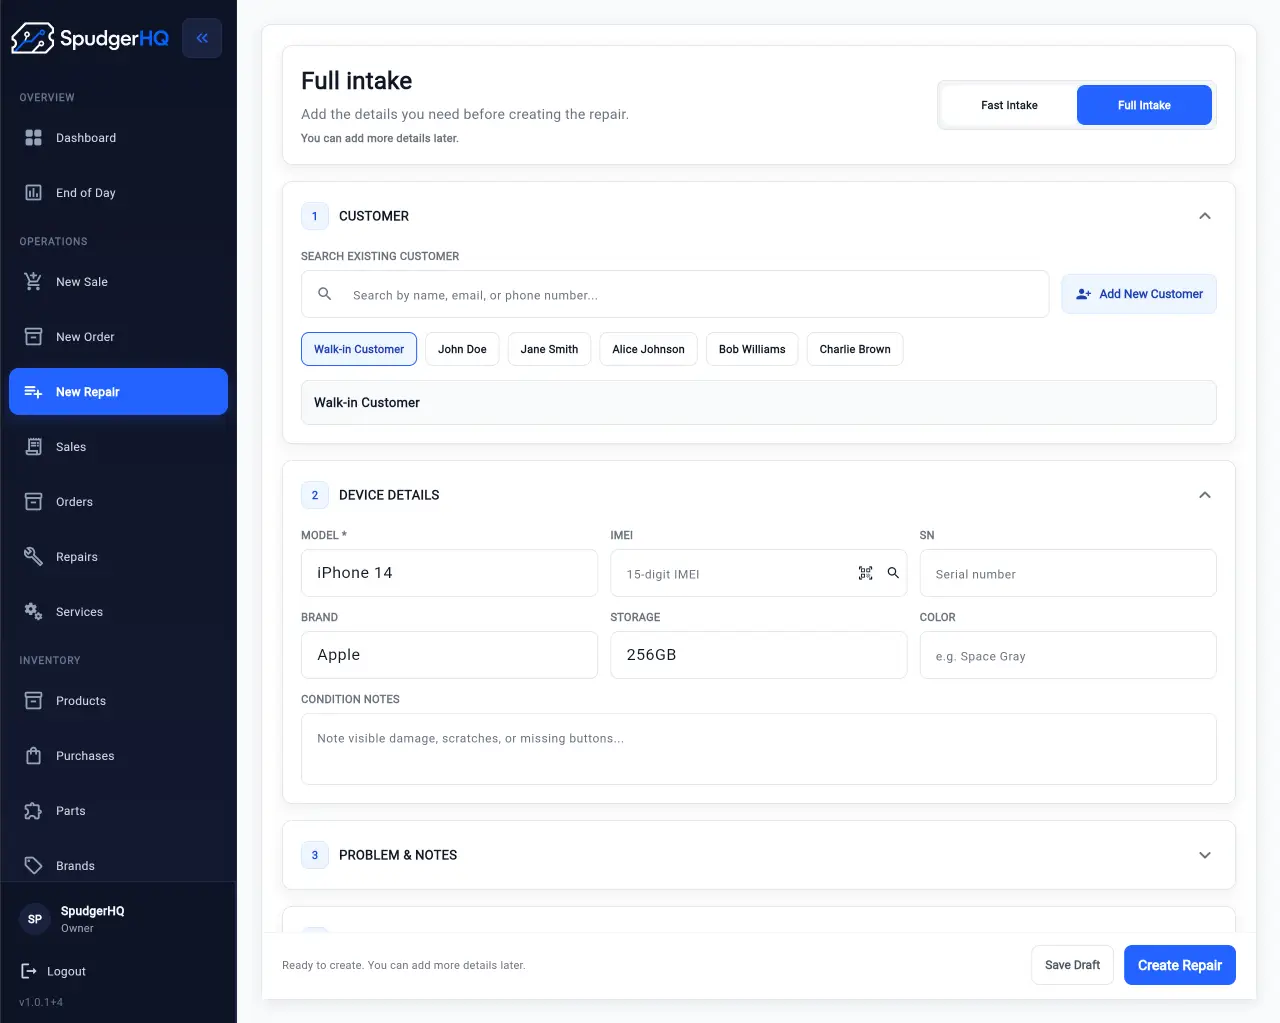Click the Create Repair button

(x=1180, y=965)
